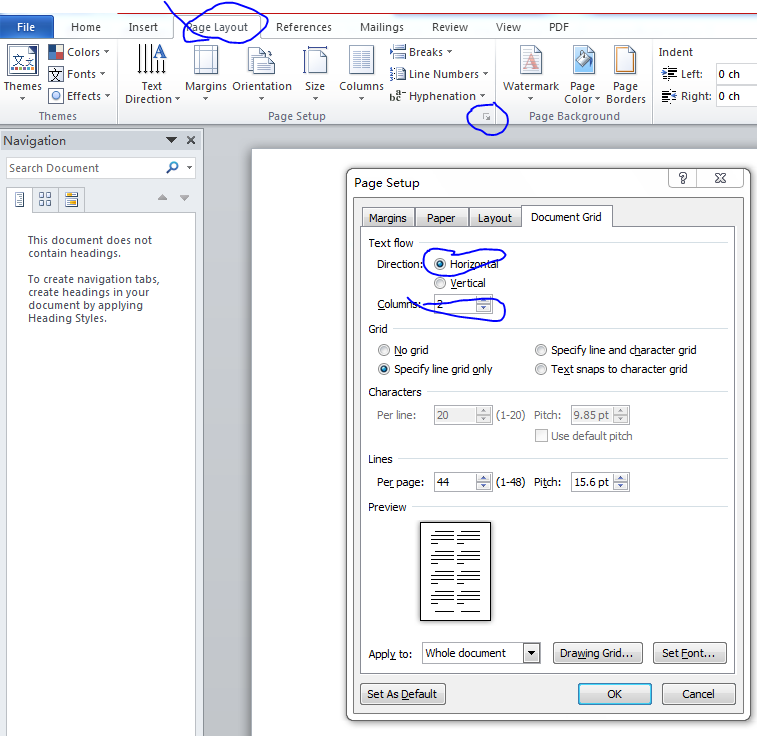This screenshot has width=757, height=736.
Task: Switch to the View ribbon tab
Action: point(508,27)
